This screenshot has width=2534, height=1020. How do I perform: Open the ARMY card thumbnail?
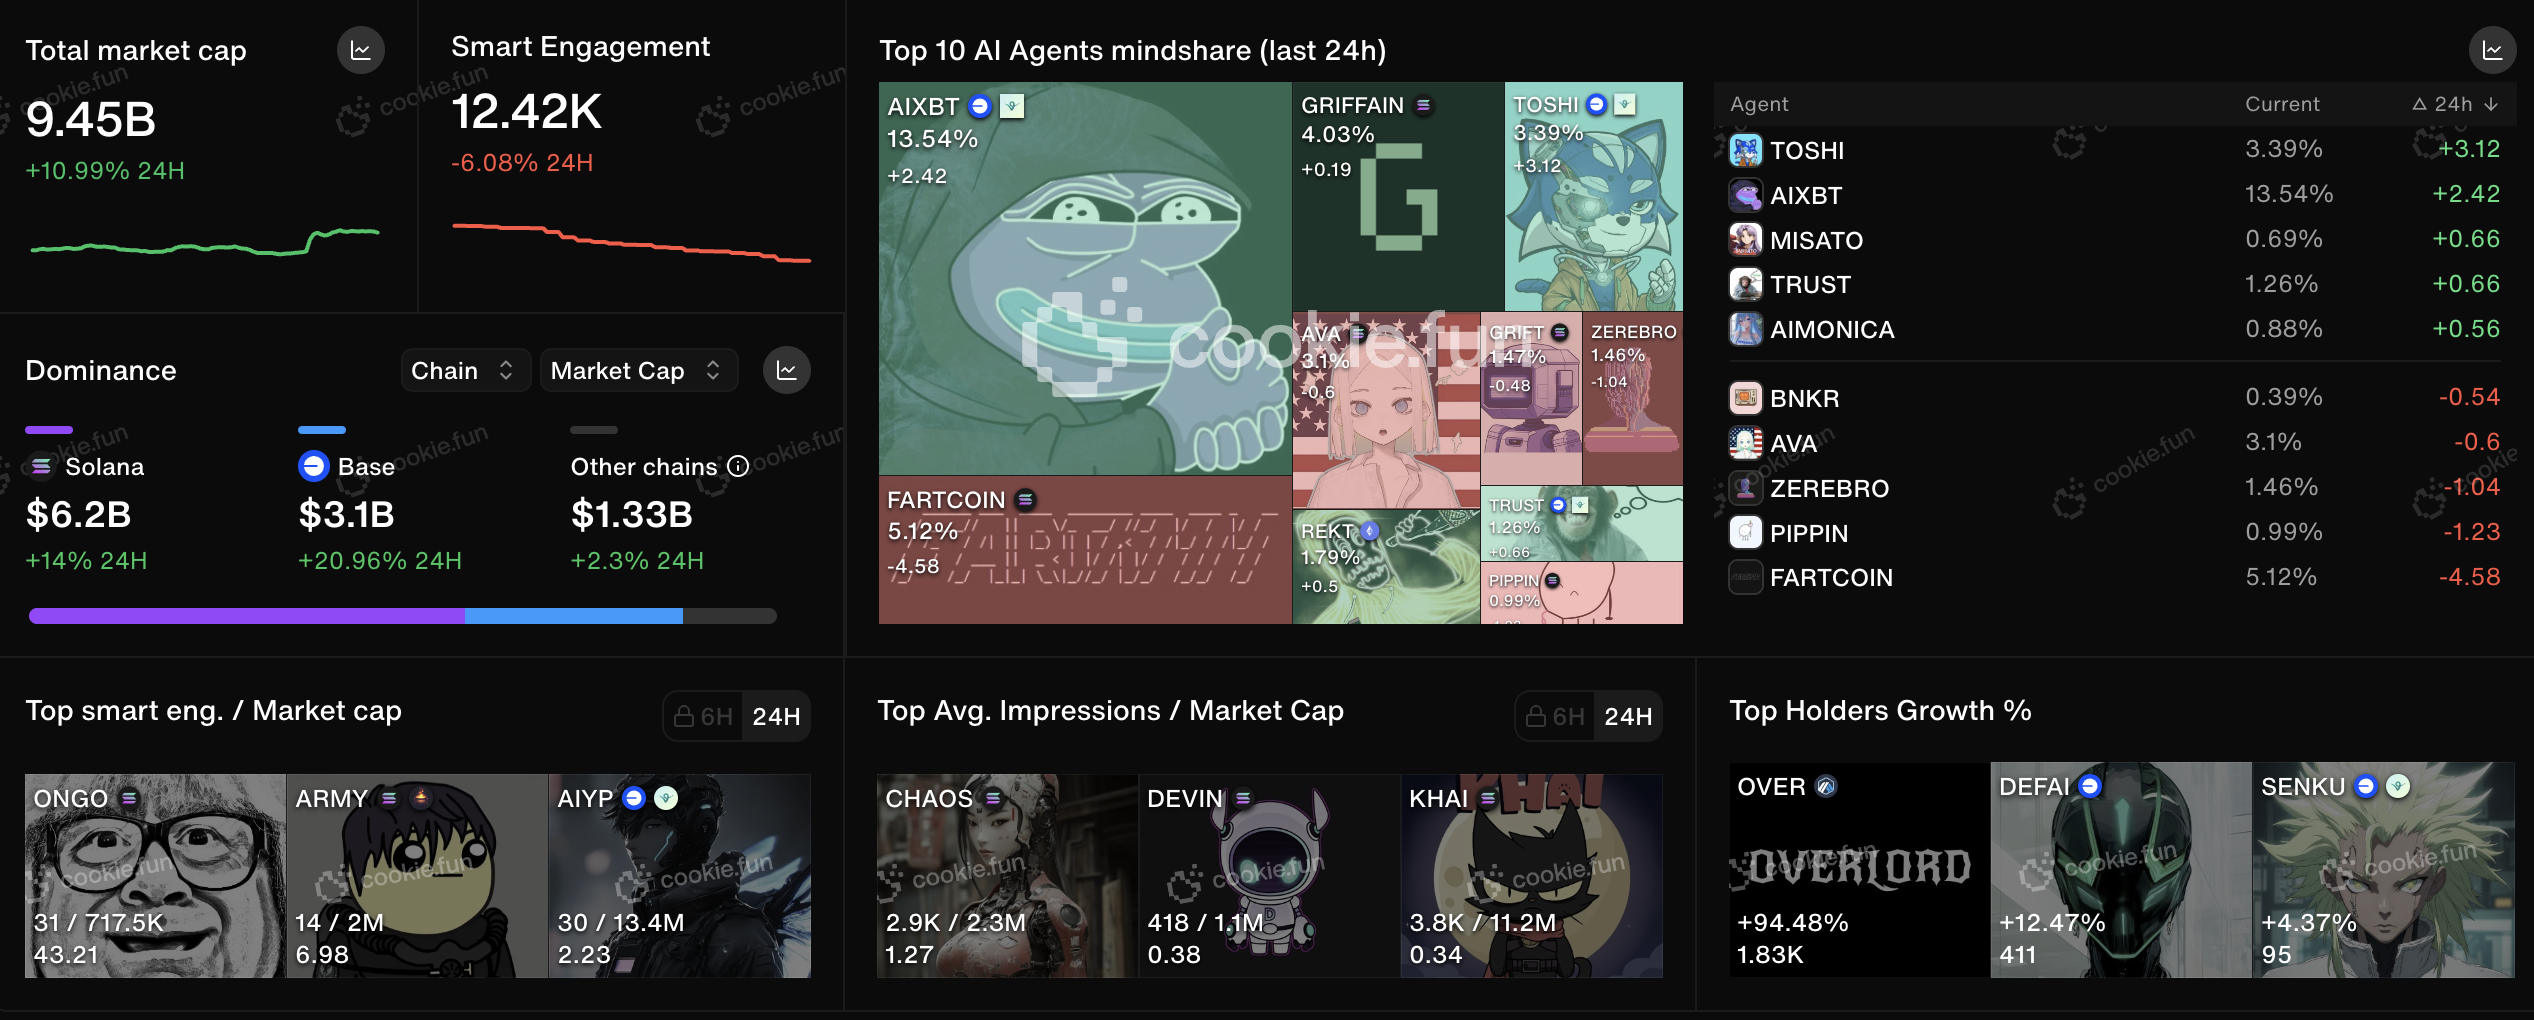(417, 876)
